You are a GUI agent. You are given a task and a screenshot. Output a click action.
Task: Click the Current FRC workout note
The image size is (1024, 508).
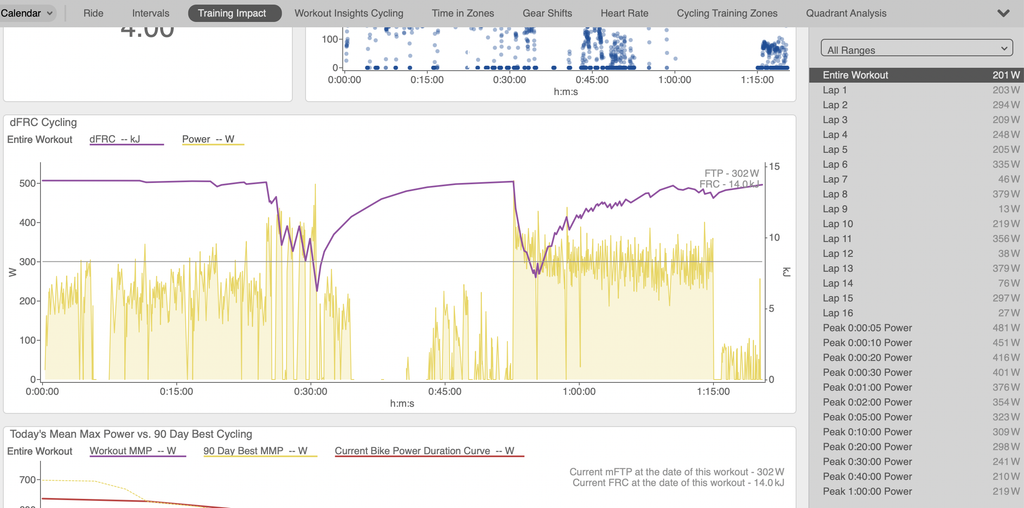click(678, 483)
